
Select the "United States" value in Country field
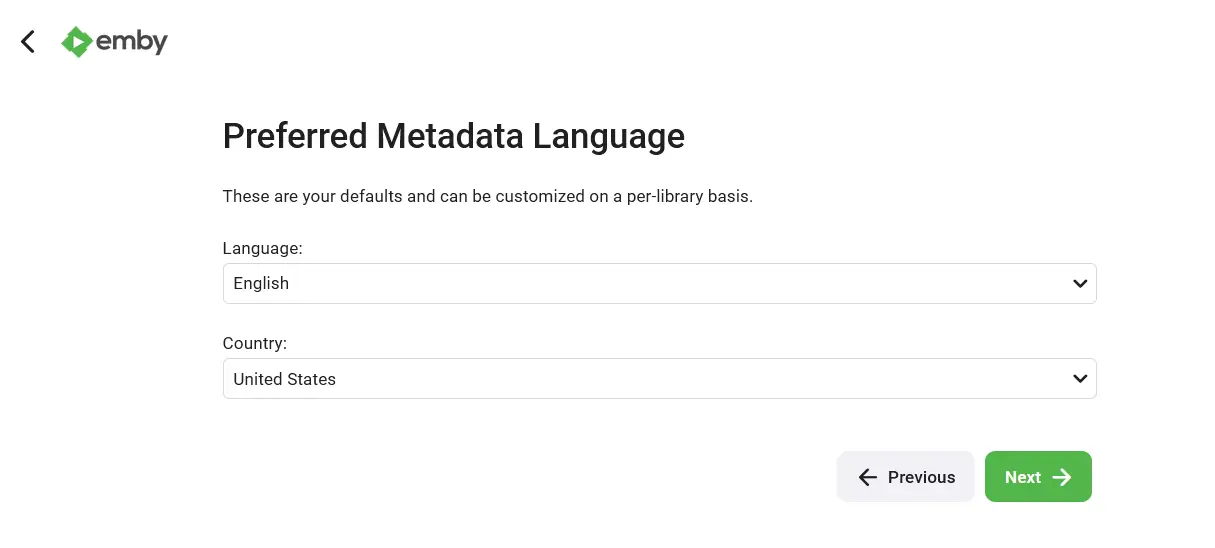click(x=285, y=379)
